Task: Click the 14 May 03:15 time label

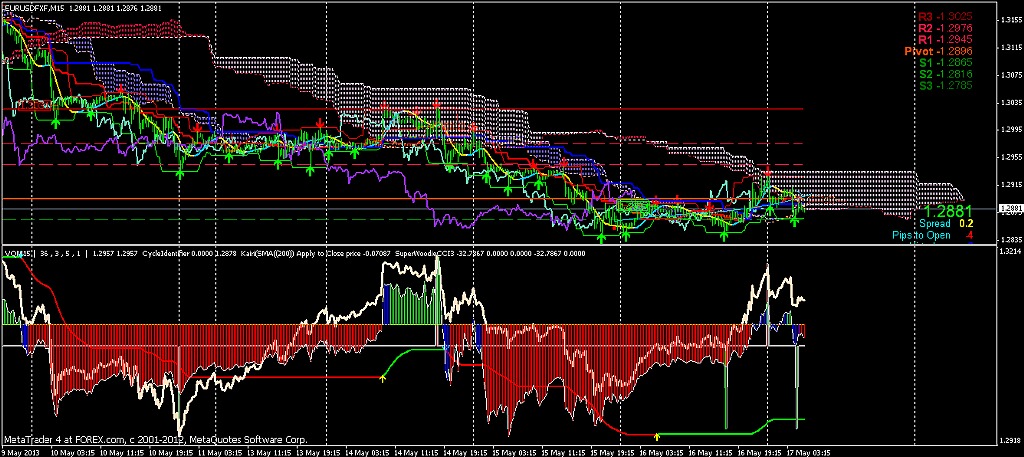Action: [x=365, y=452]
